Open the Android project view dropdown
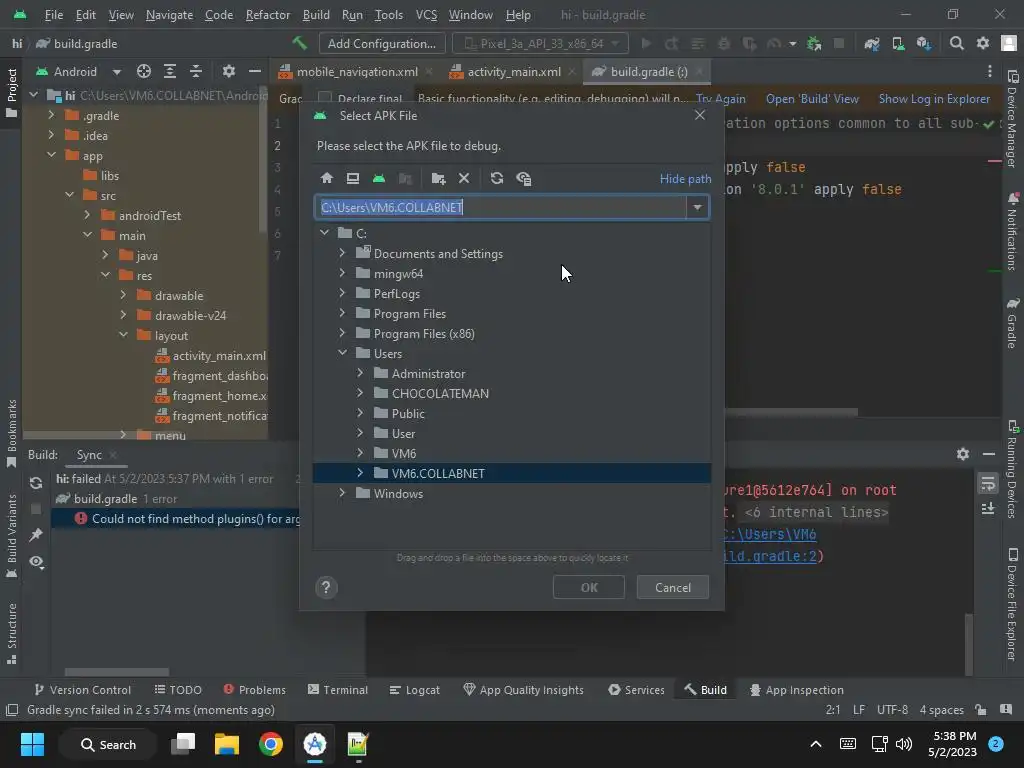Screen dimensions: 1024x768 (78, 71)
